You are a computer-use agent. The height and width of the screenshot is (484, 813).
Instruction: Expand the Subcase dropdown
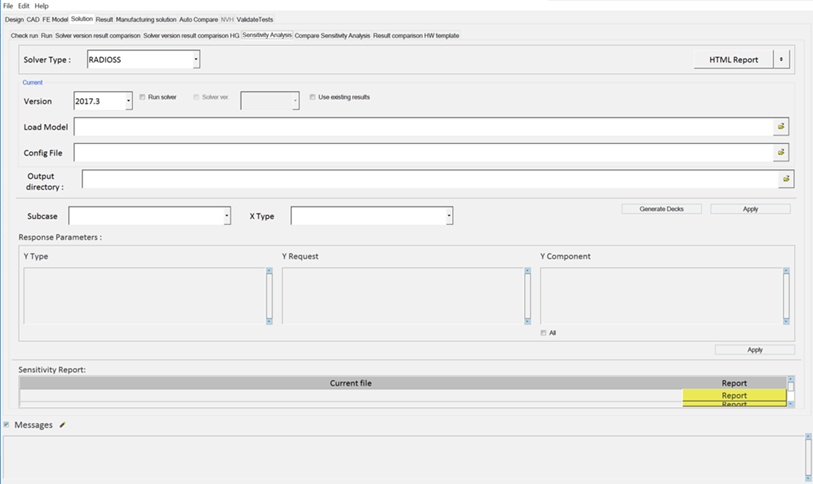[227, 216]
